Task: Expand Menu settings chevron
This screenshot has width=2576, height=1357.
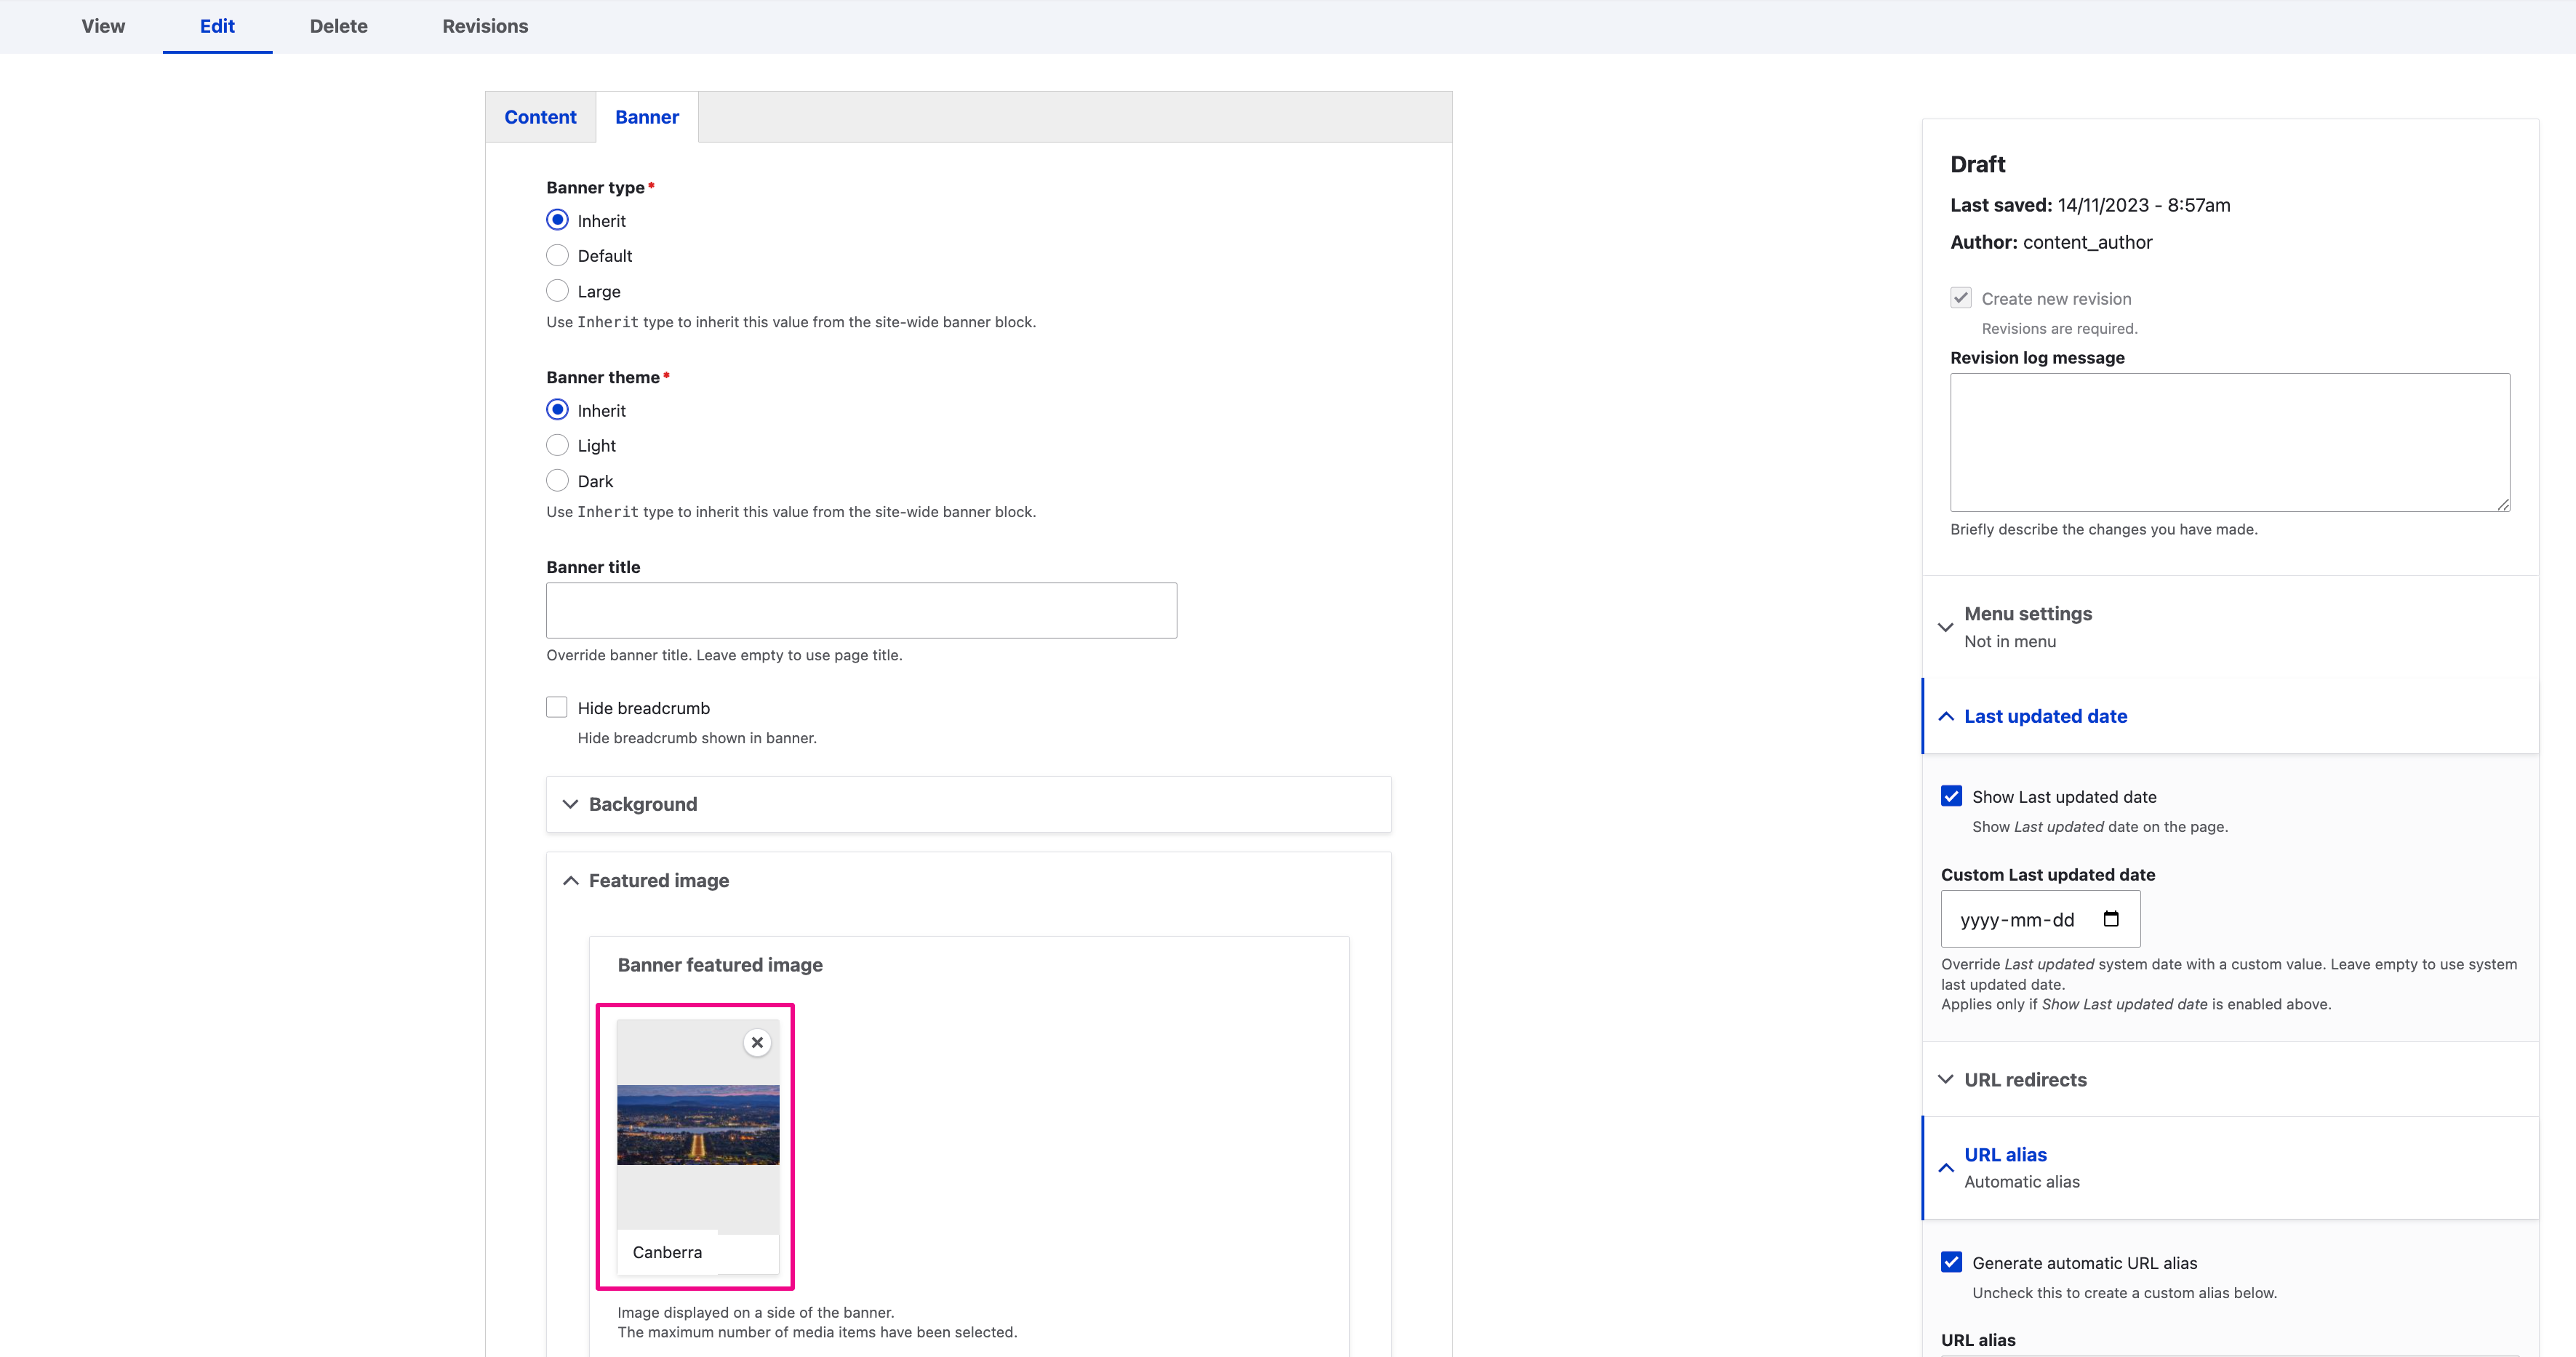Action: pos(1946,627)
